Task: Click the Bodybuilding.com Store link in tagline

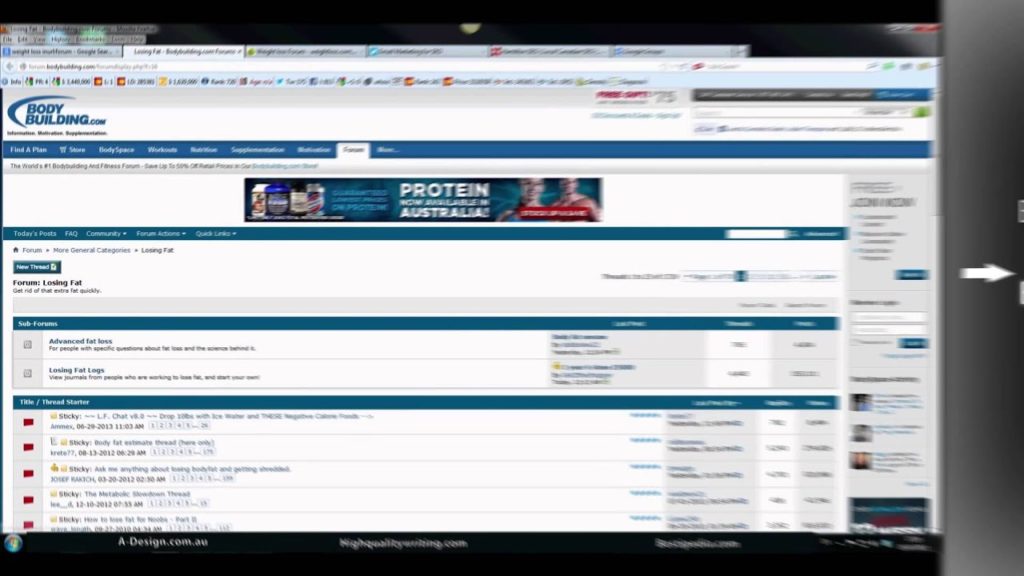Action: click(285, 166)
